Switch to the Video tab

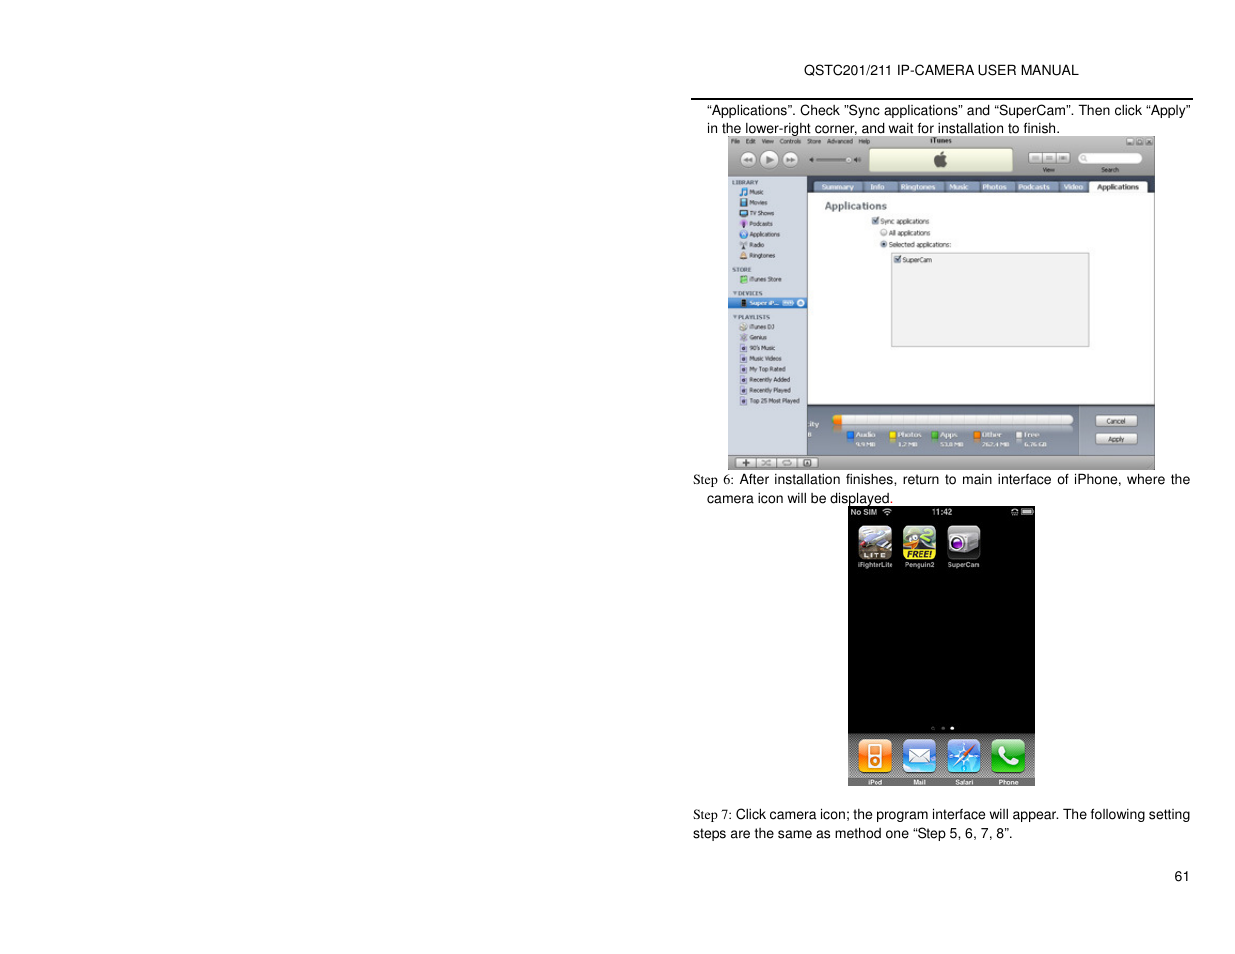pyautogui.click(x=1073, y=187)
